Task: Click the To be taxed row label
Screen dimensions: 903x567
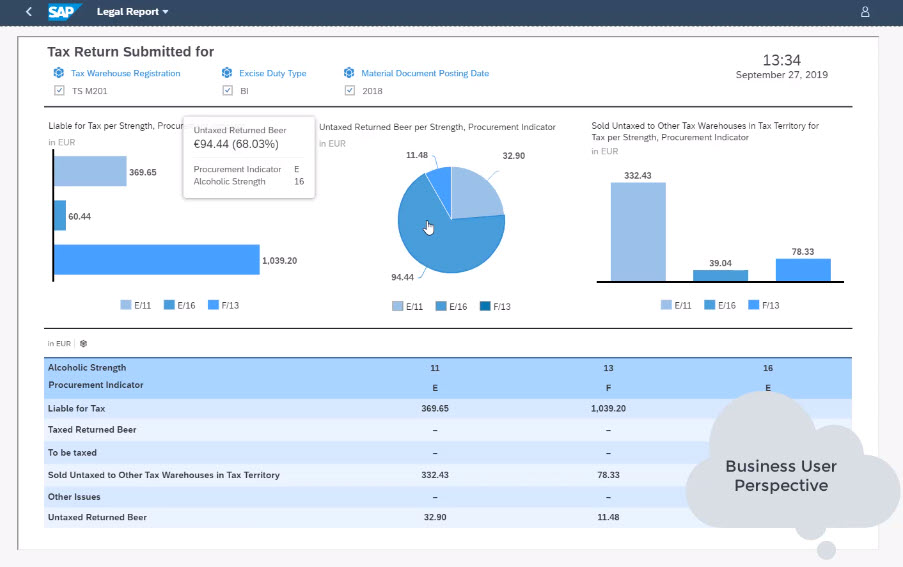Action: 72,452
